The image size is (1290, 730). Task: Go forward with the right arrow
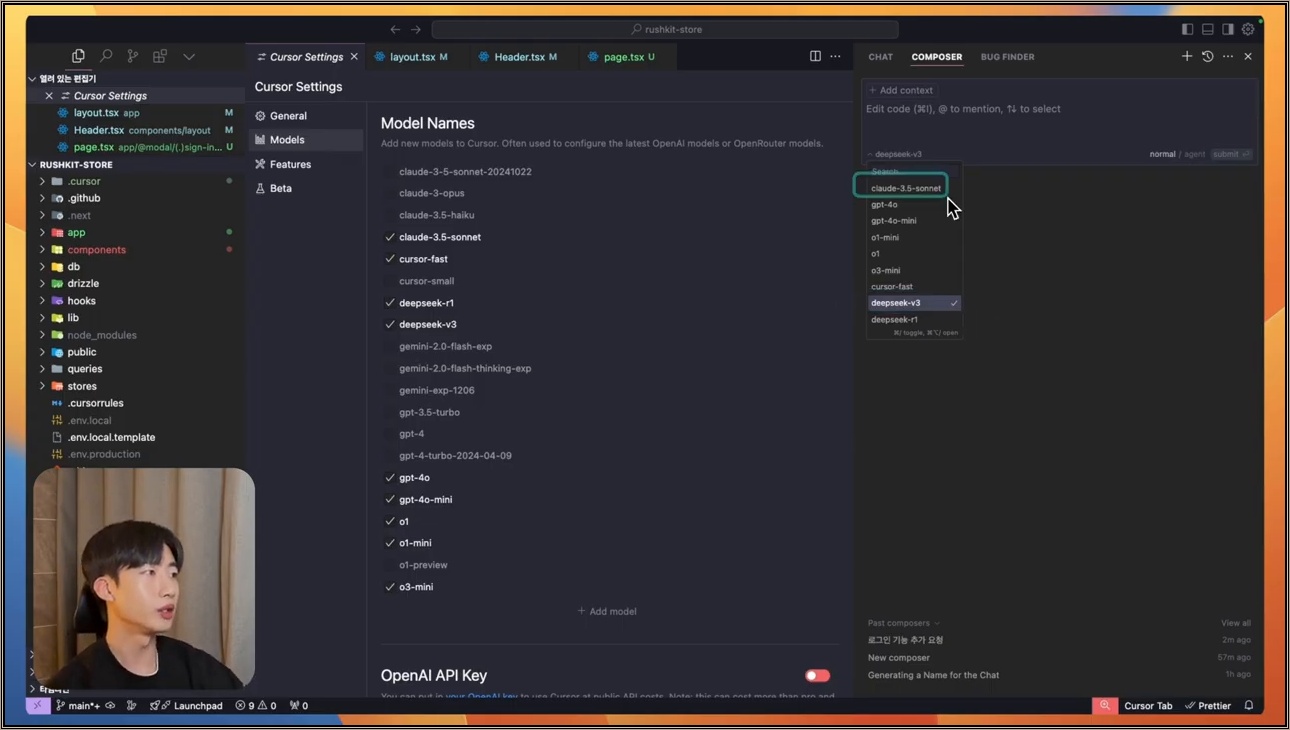click(x=416, y=29)
